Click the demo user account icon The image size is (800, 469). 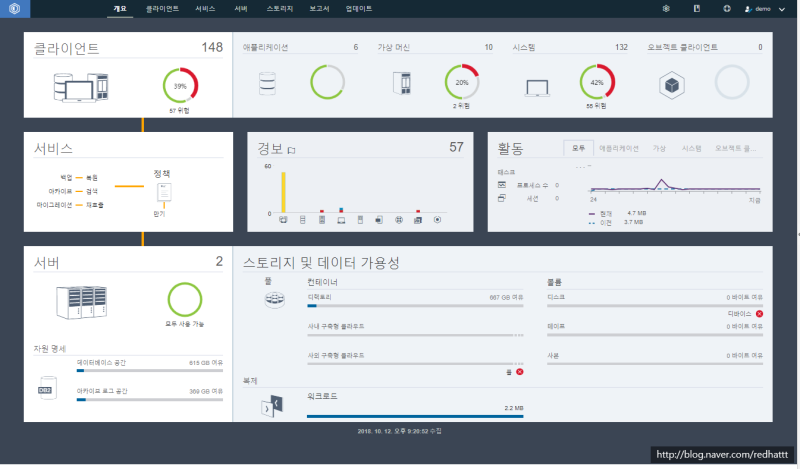tap(748, 9)
